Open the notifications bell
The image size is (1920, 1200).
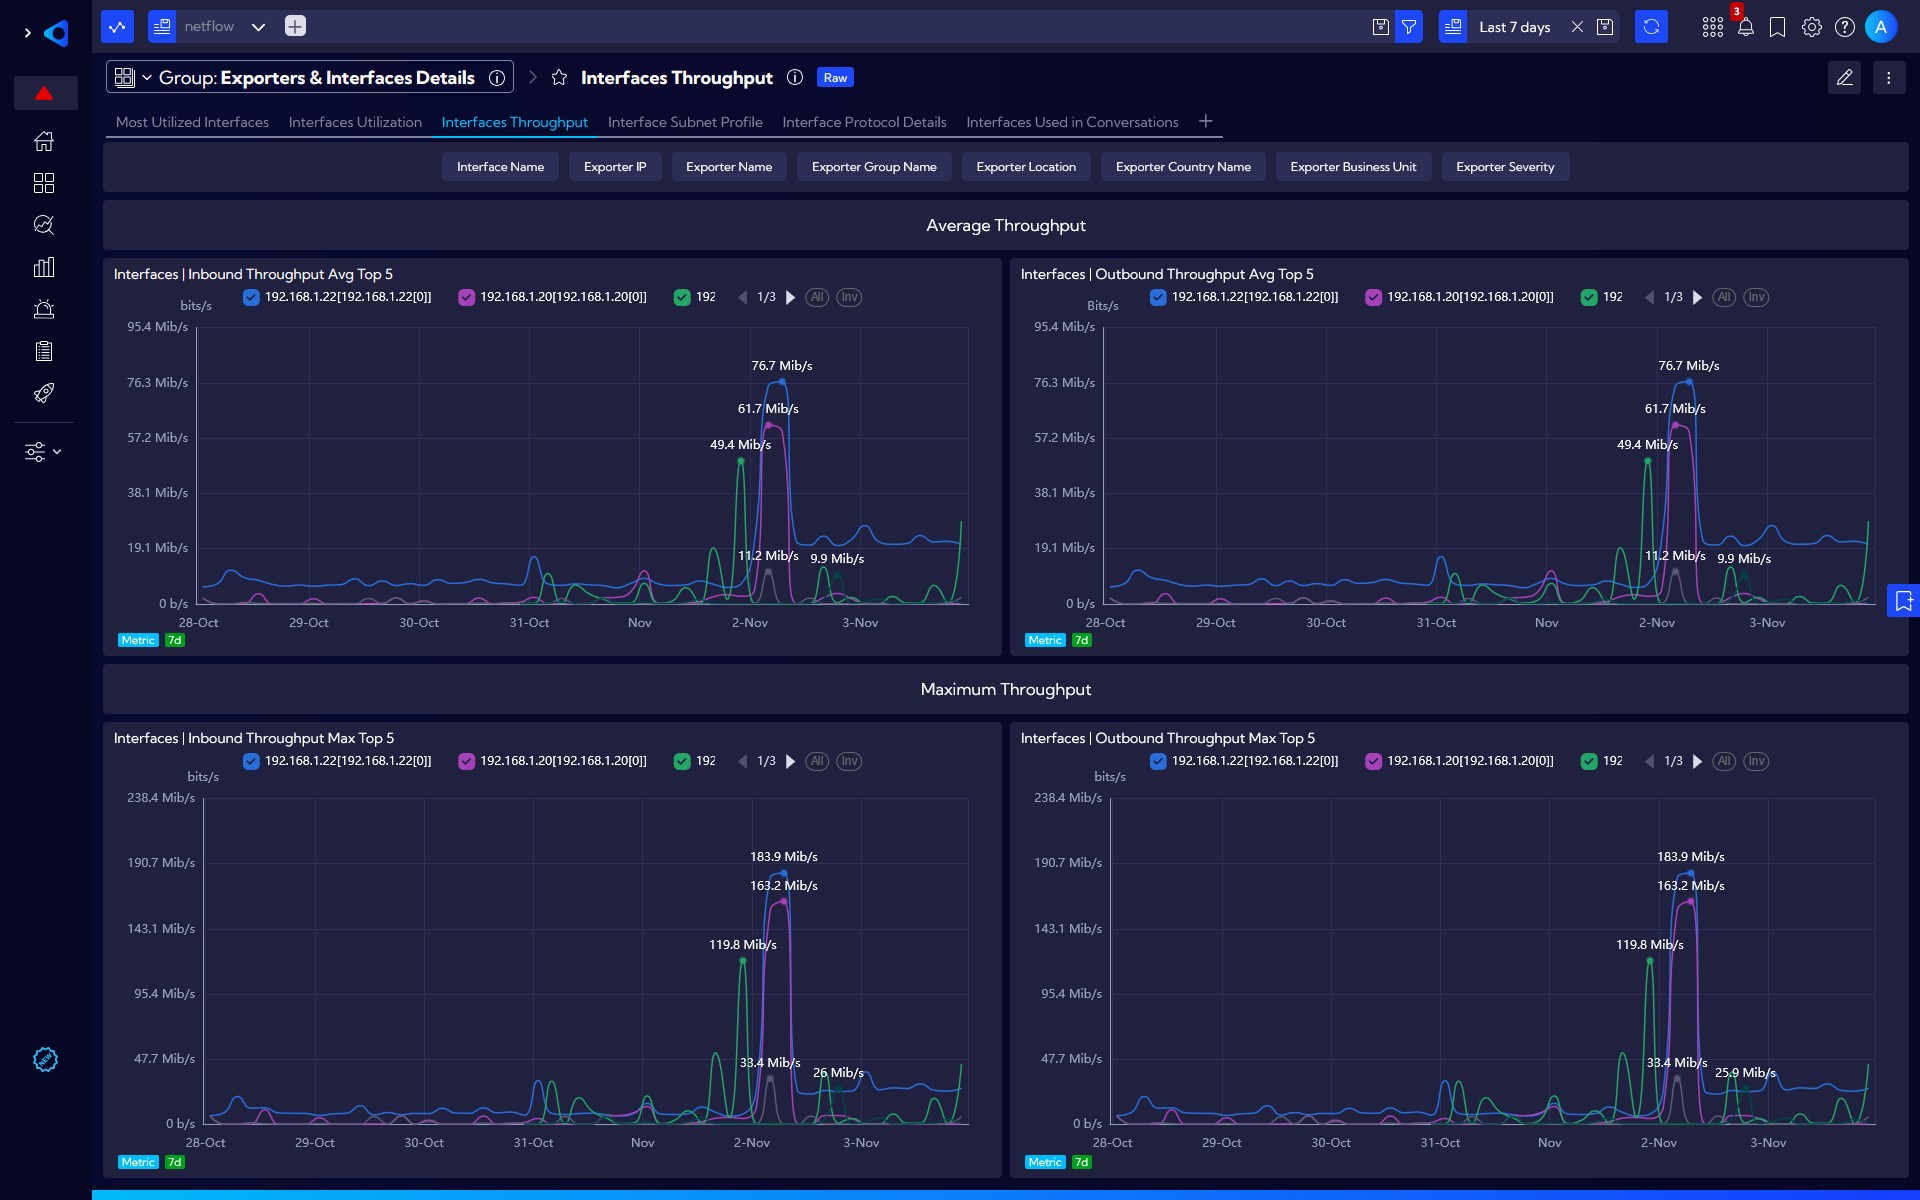pyautogui.click(x=1745, y=27)
